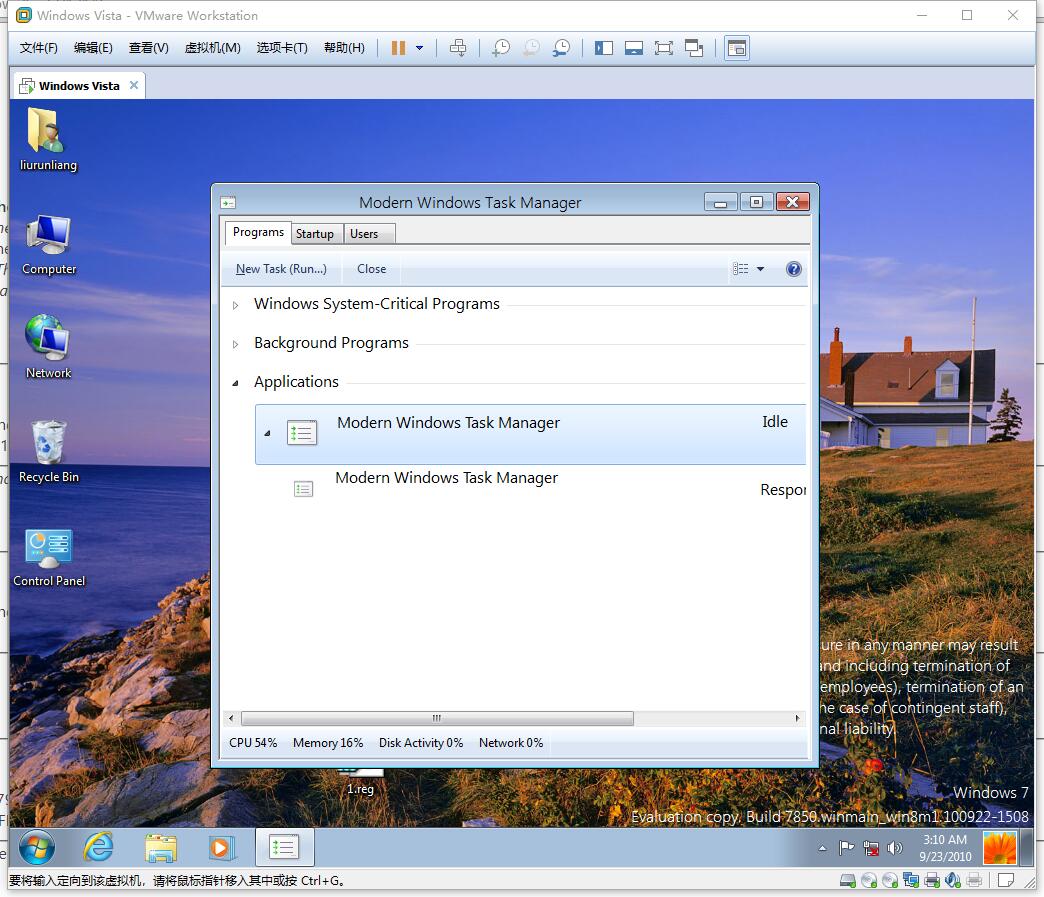Pause the virtual machine with the orange button
1044x897 pixels.
(398, 48)
